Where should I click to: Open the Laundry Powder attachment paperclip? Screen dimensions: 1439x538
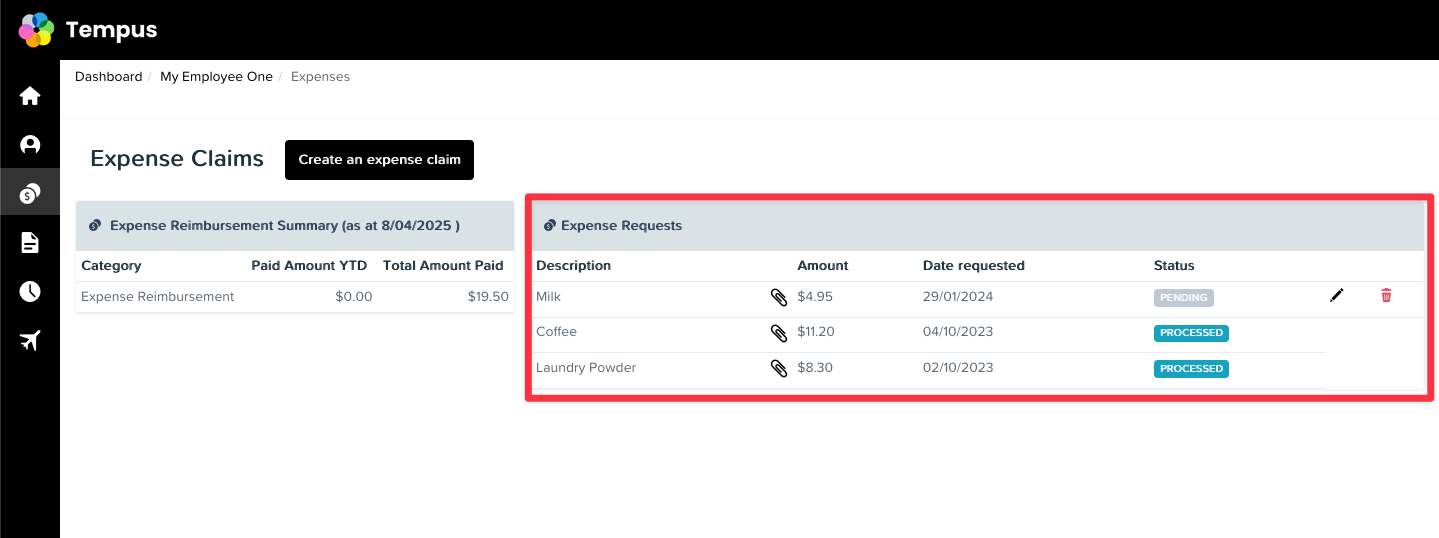779,369
